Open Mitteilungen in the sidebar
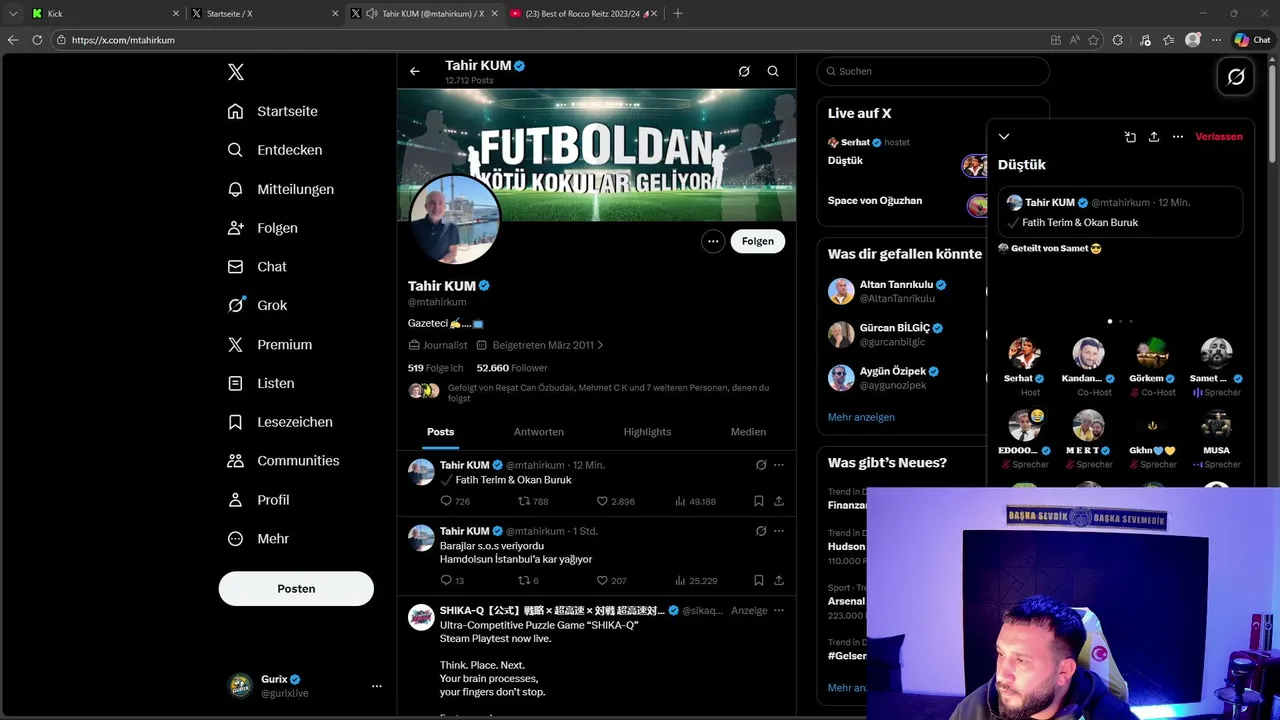 point(281,189)
